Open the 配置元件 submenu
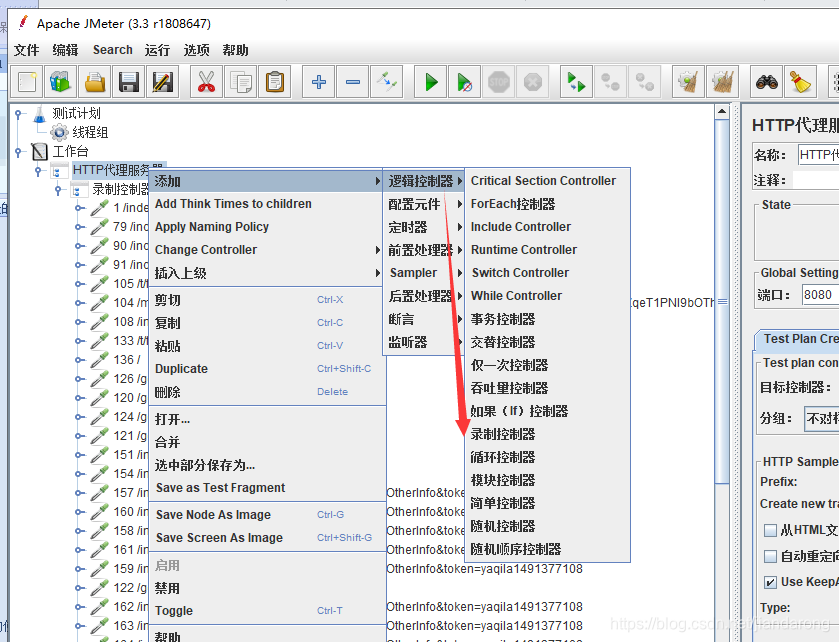Image resolution: width=839 pixels, height=642 pixels. 424,204
